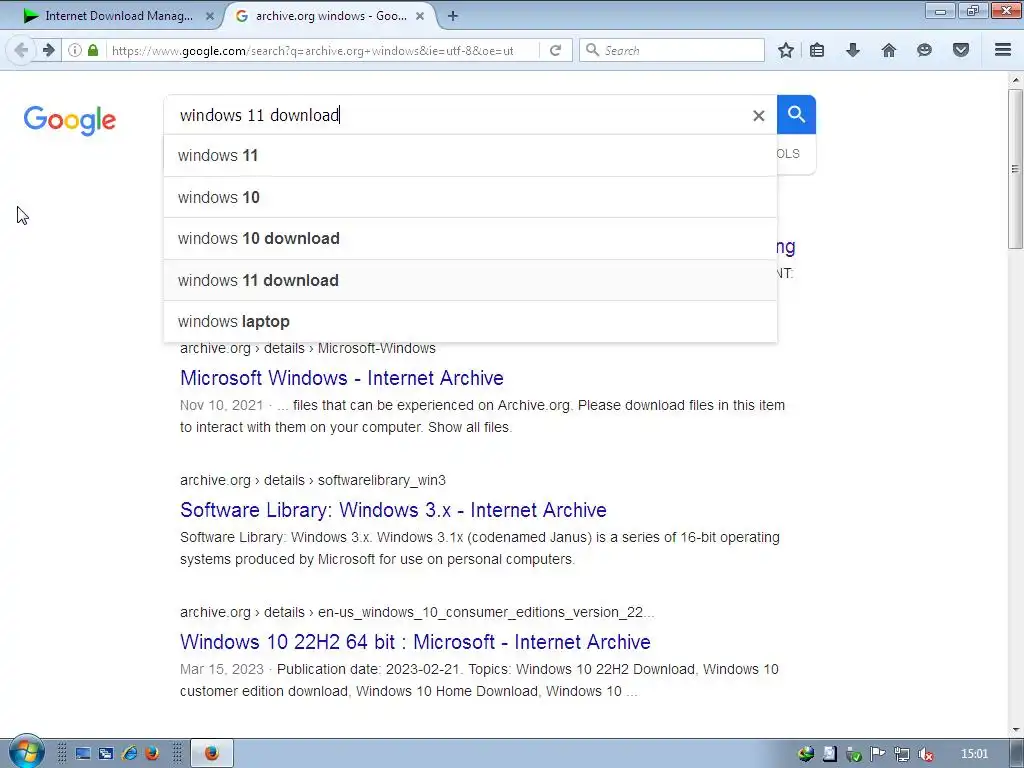Open 'Software Library: Windows 3.x' result link
Image resolution: width=1024 pixels, height=768 pixels.
[393, 509]
